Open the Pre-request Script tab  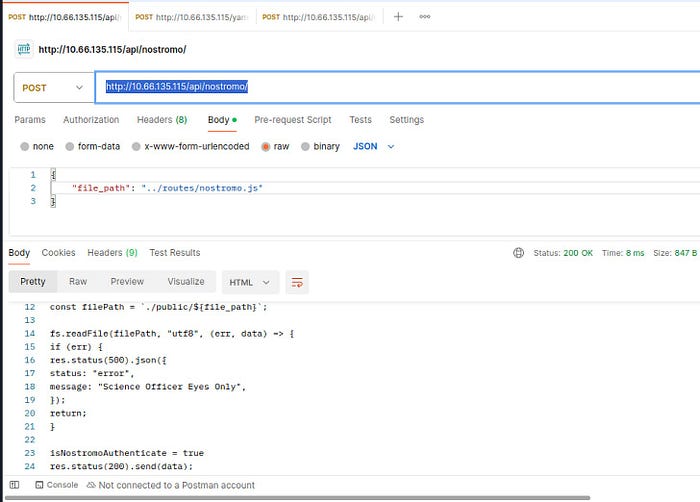click(293, 120)
